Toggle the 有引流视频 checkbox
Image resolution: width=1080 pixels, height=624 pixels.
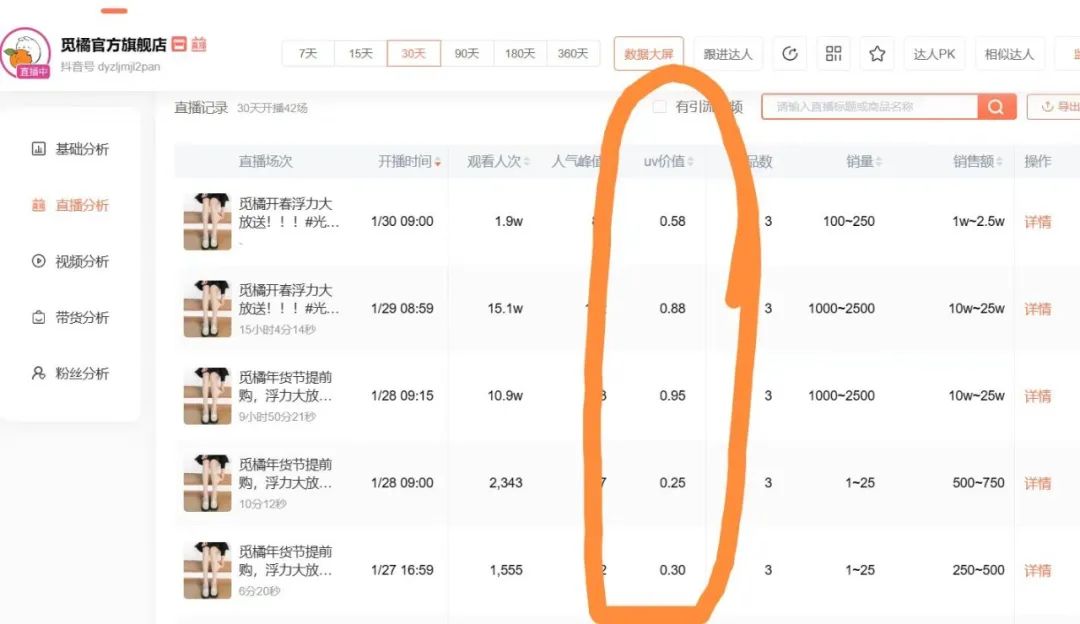click(659, 107)
